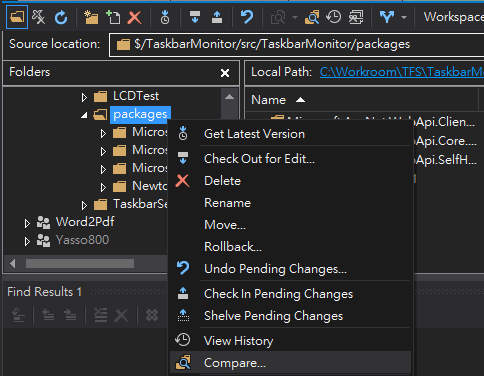Viewport: 484px width, 376px height.
Task: Select the Word2Pdf team project
Action: [85, 222]
